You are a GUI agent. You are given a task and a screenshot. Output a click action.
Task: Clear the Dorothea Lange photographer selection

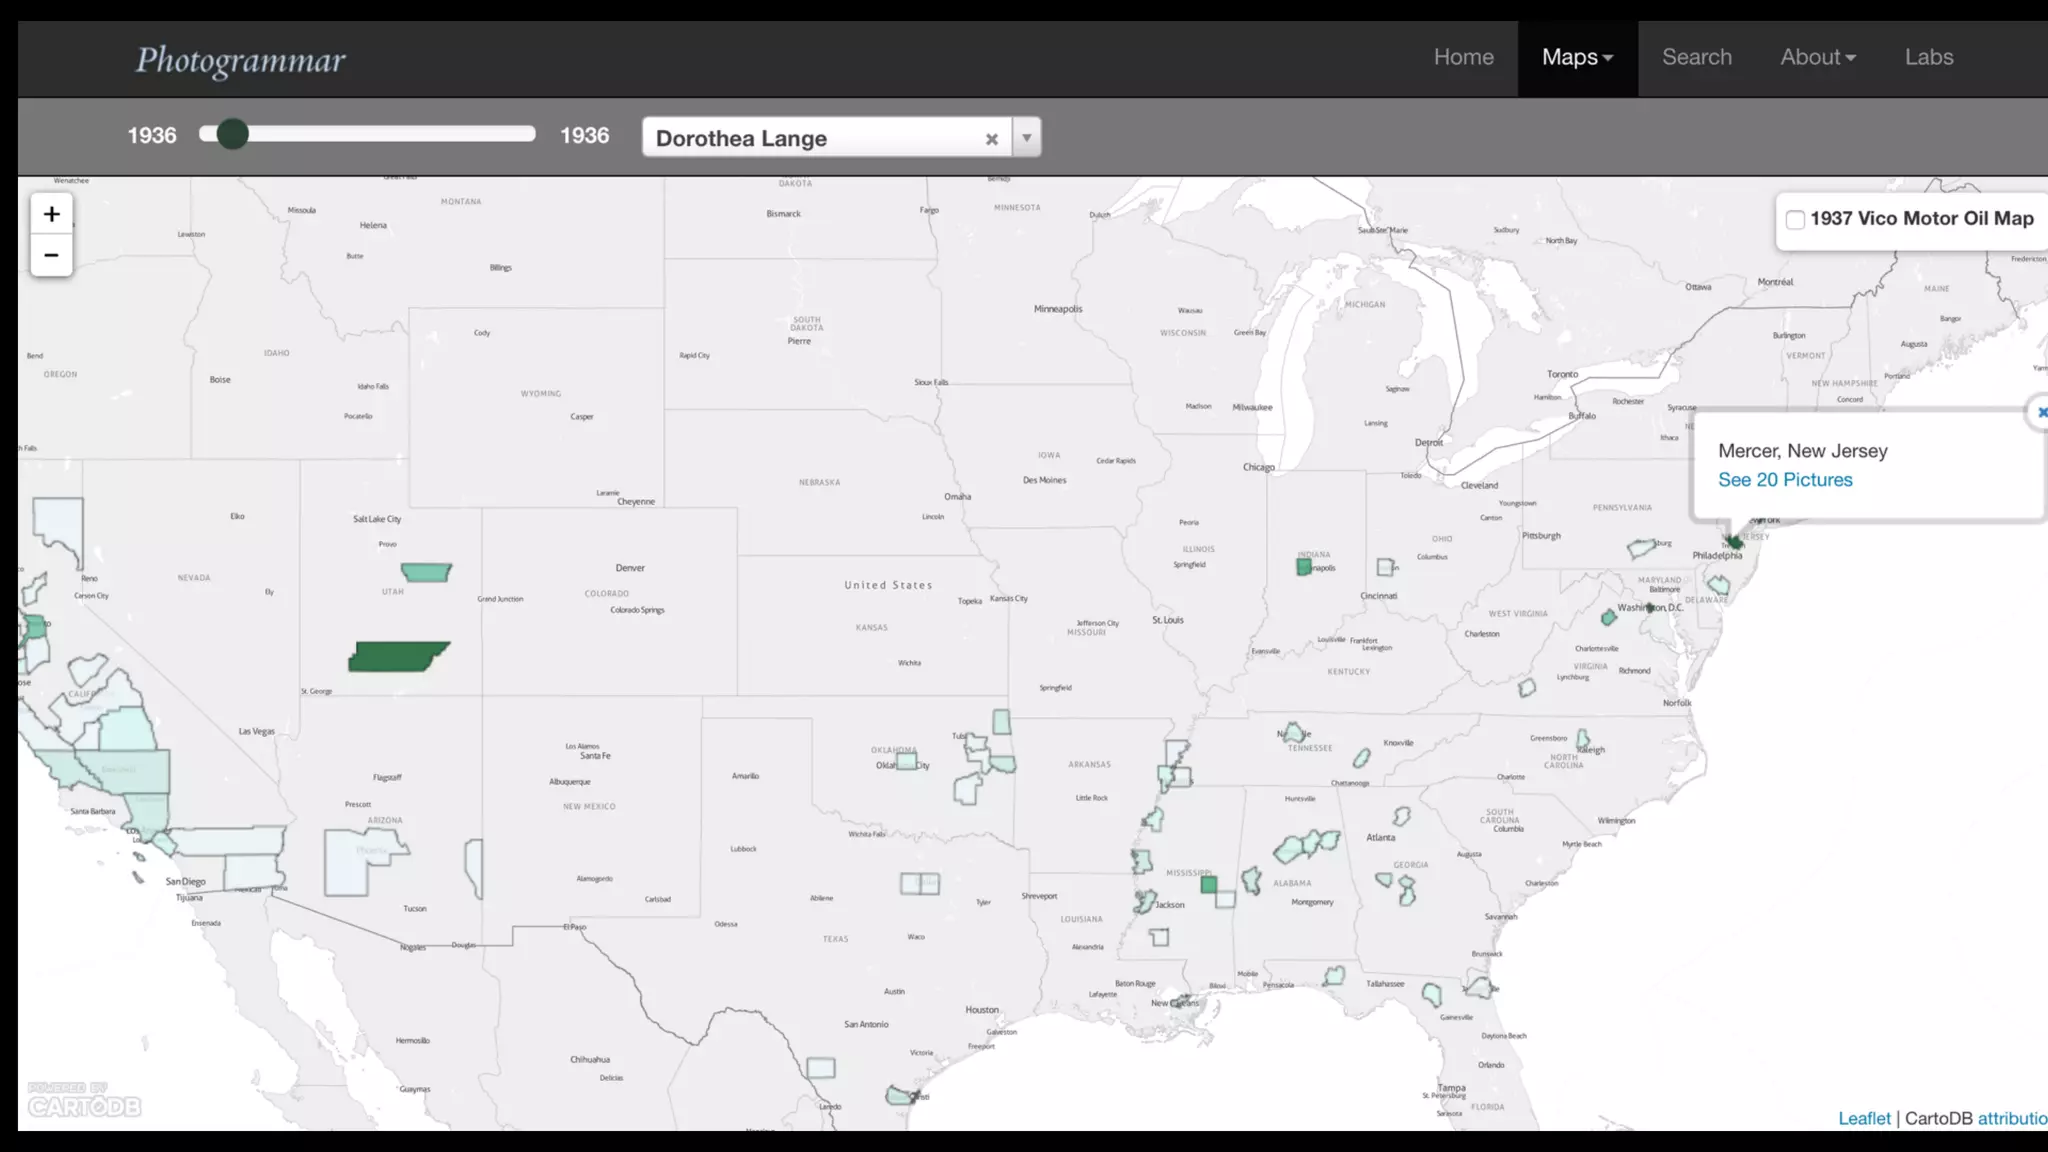point(991,139)
